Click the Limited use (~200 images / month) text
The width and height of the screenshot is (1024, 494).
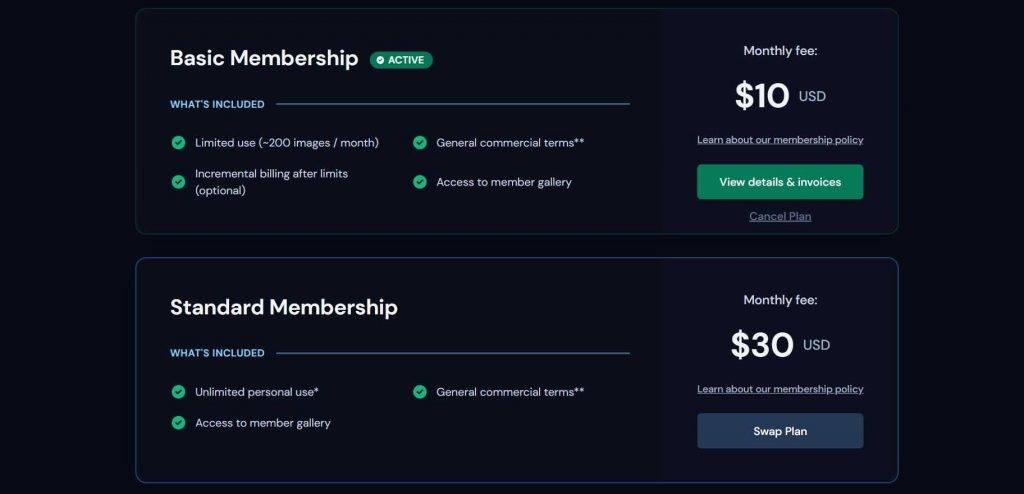[287, 143]
